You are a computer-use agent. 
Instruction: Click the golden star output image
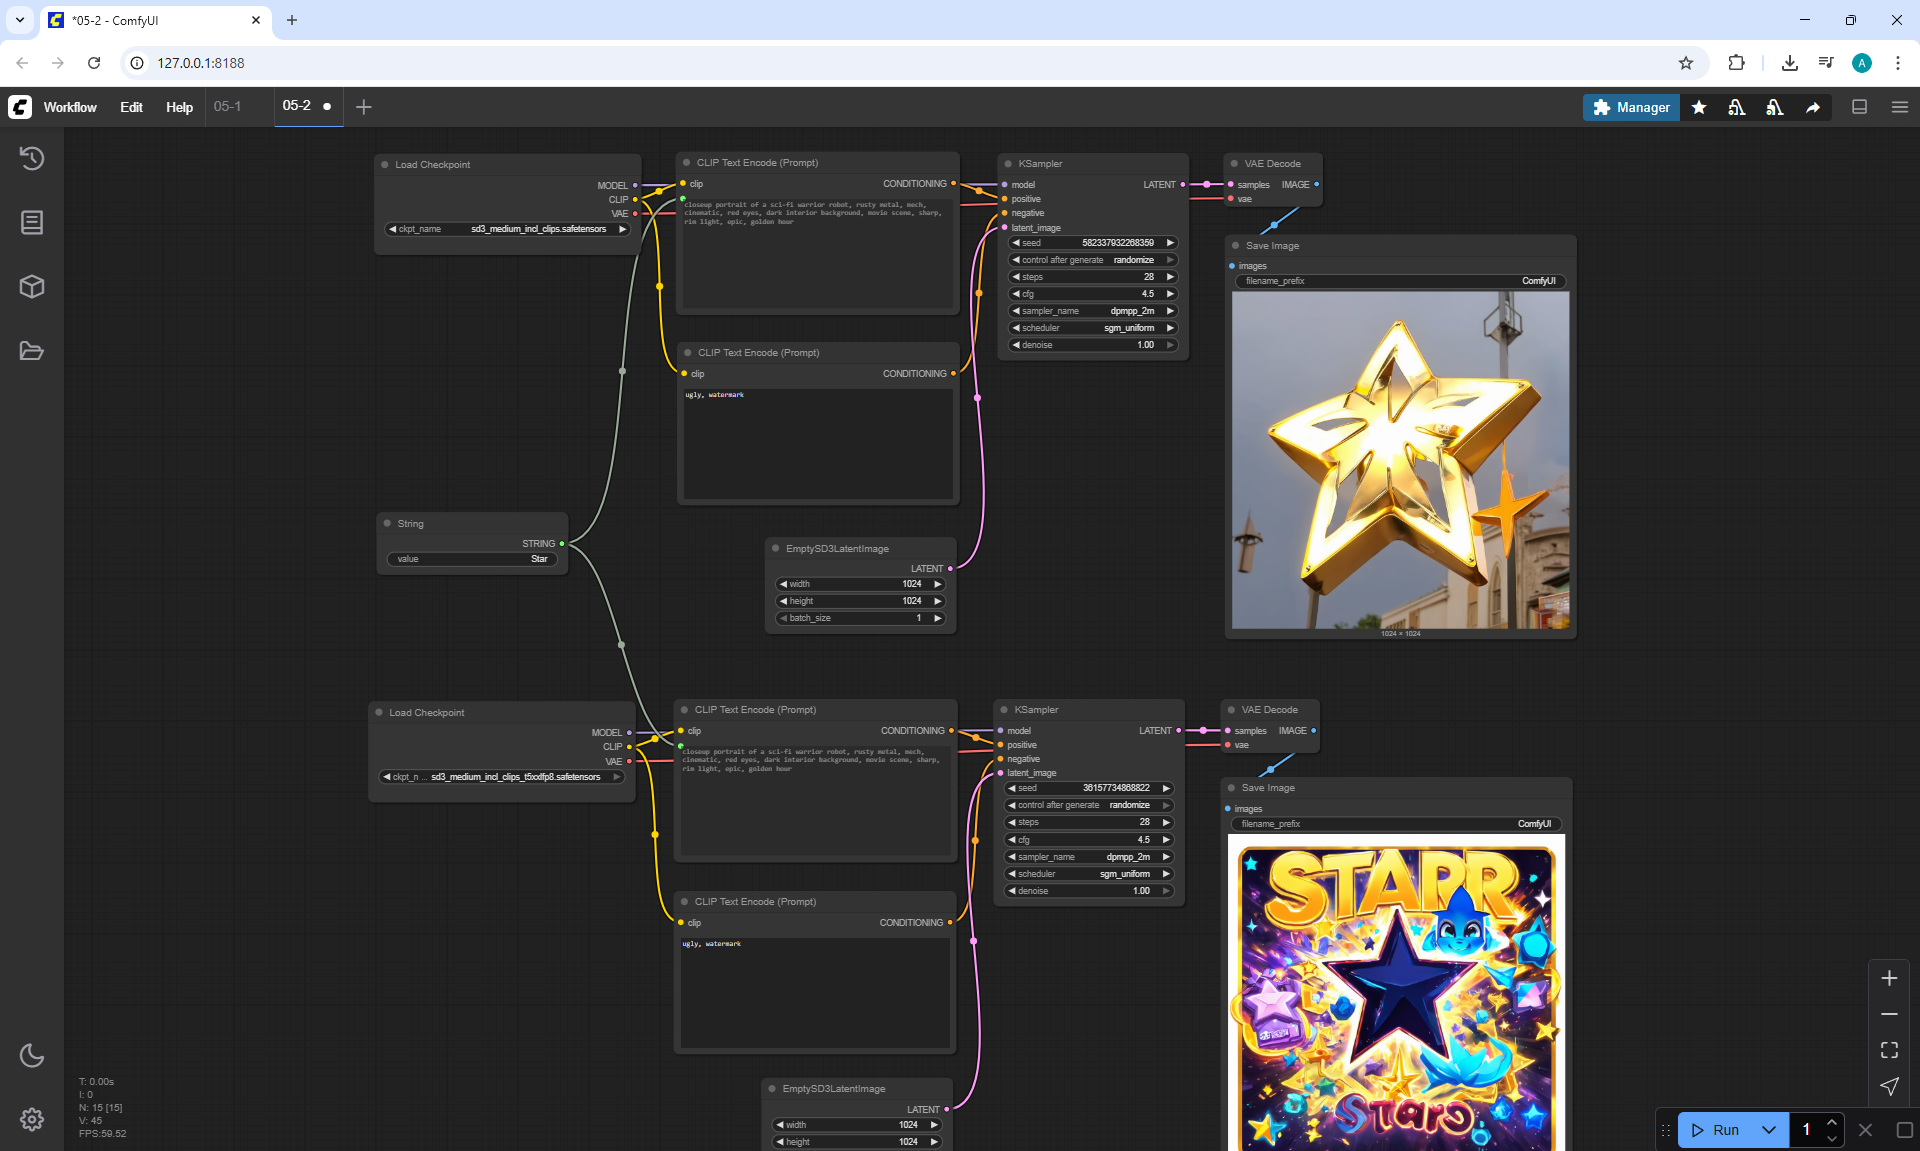tap(1400, 460)
